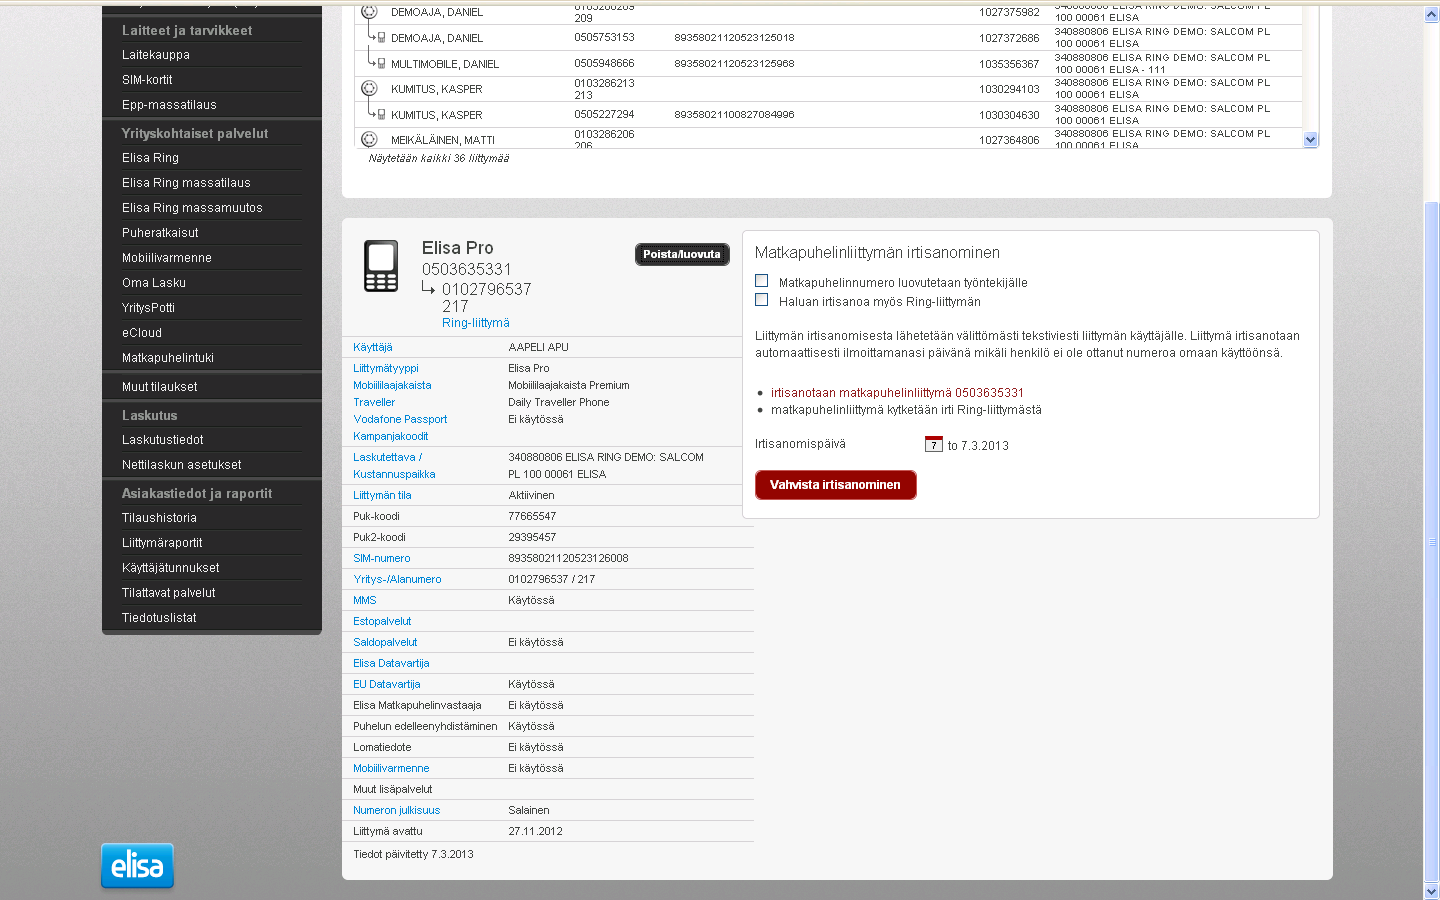Click the Yritys-/Alanumero link

tap(397, 579)
